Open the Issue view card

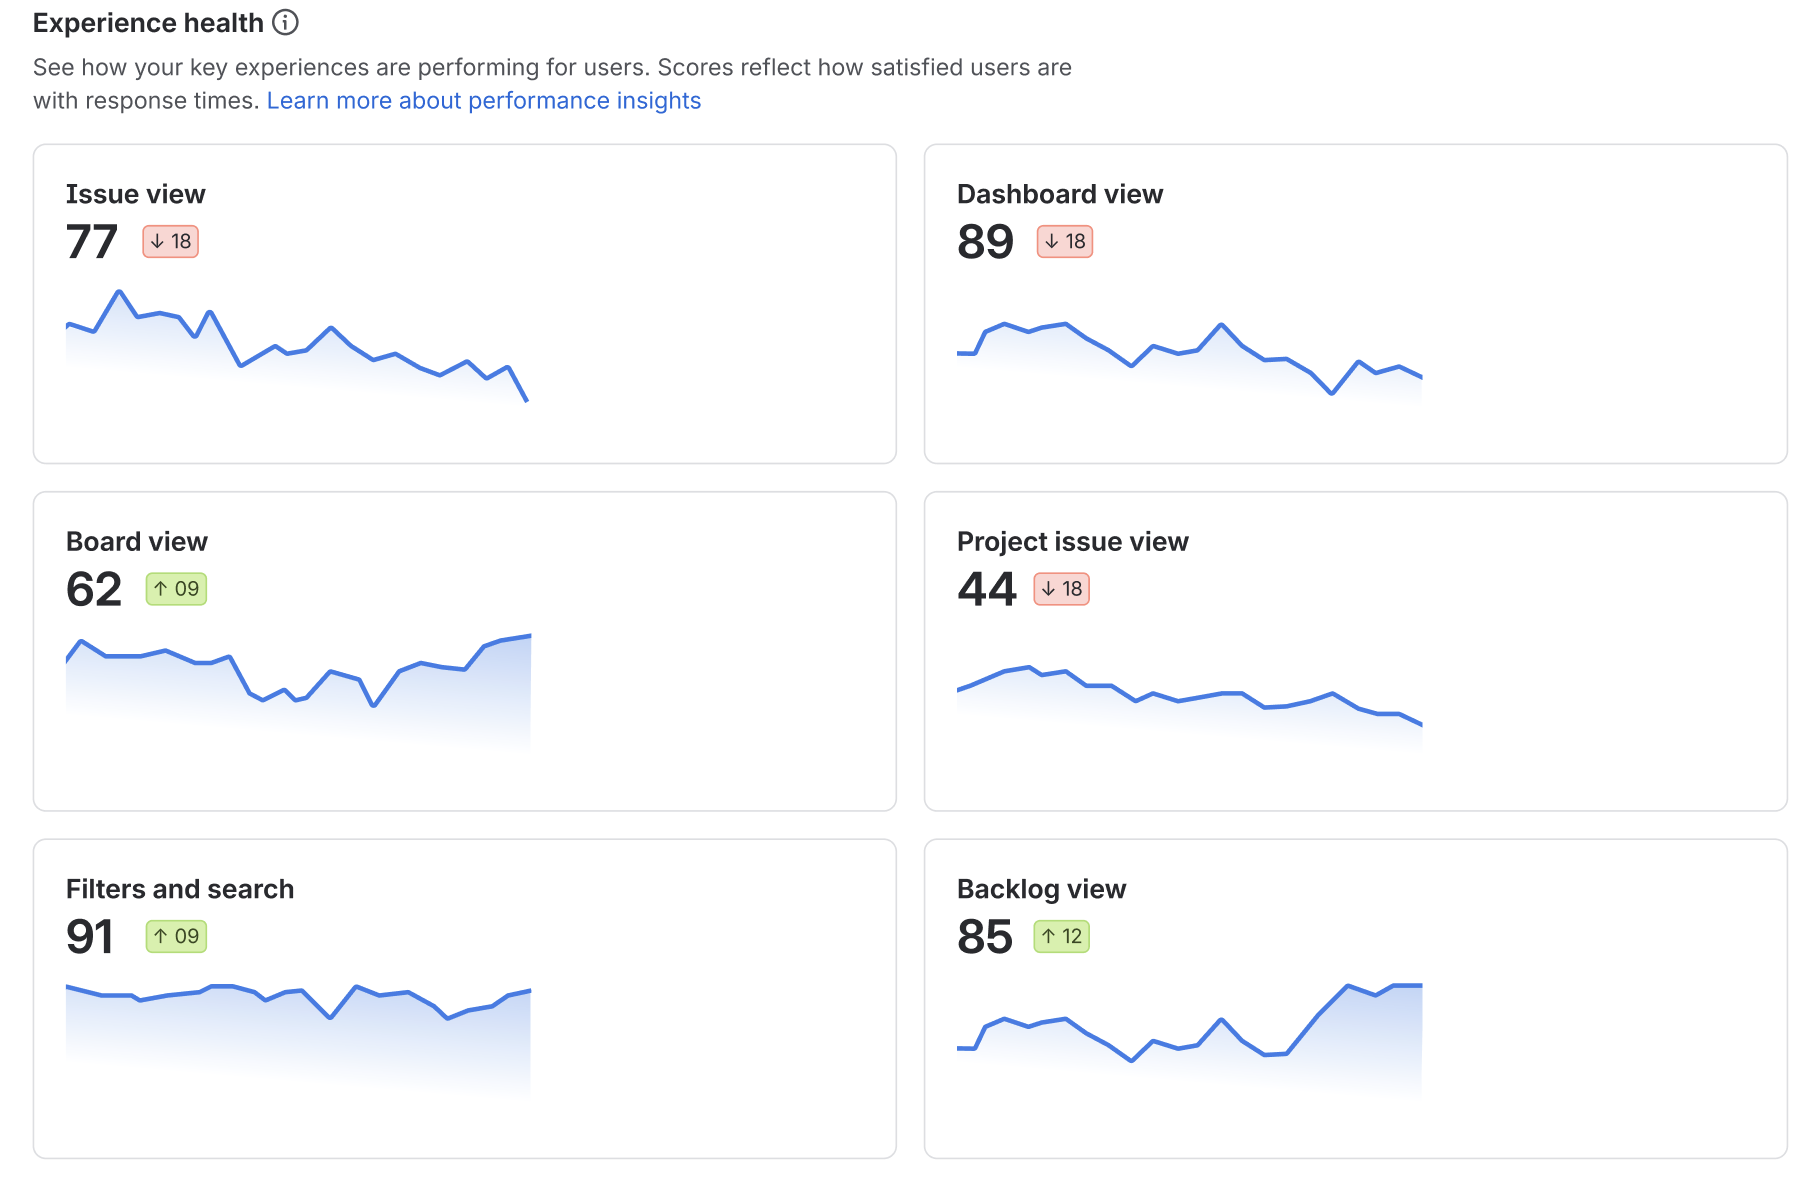[x=465, y=302]
